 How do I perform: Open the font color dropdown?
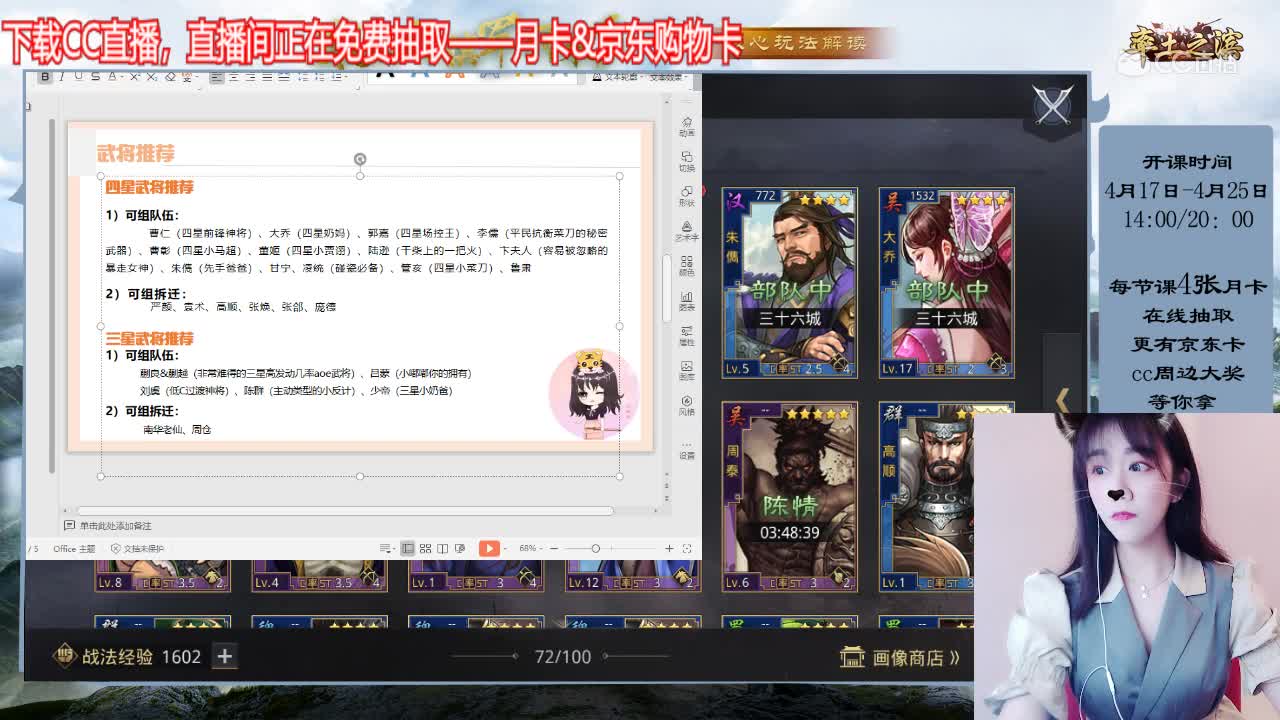[122, 77]
